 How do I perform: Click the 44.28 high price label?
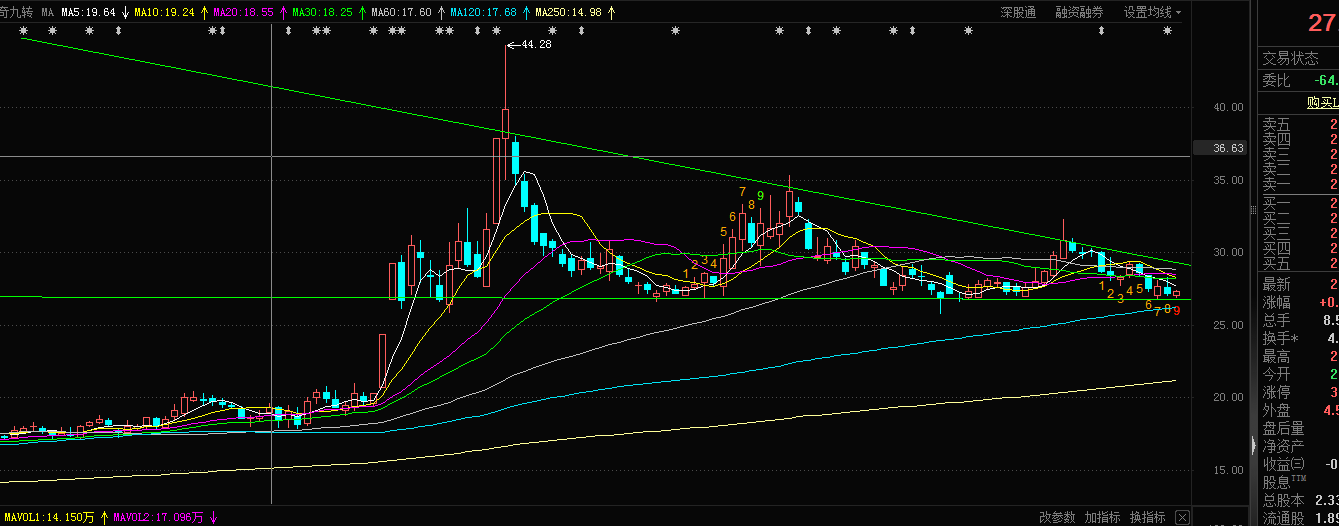tap(537, 44)
